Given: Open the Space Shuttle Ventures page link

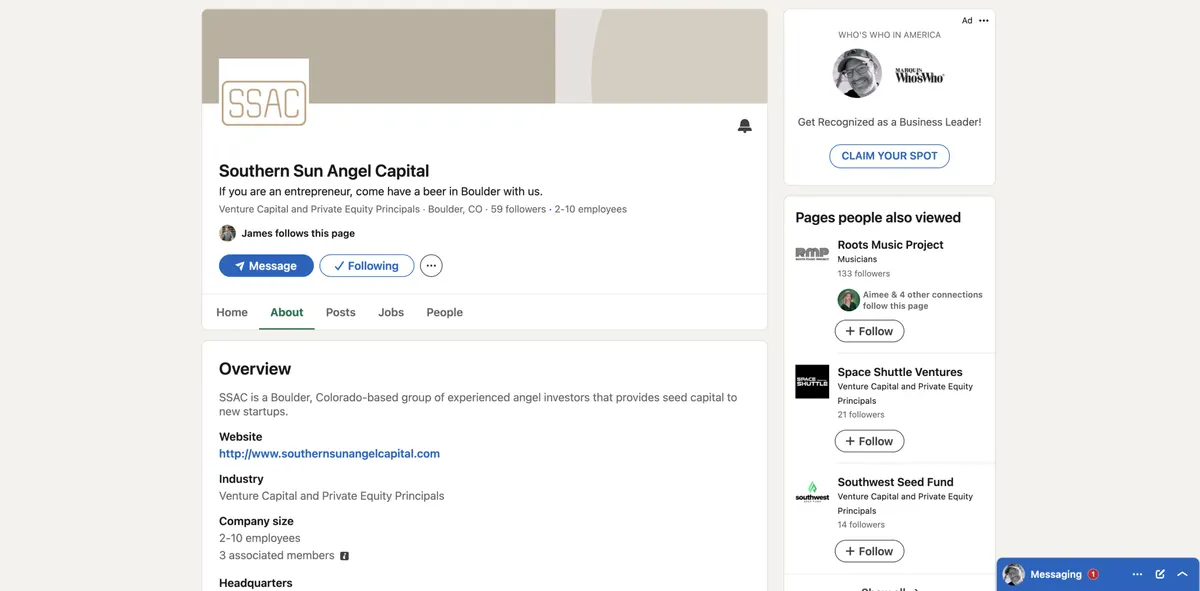Looking at the screenshot, I should 900,372.
